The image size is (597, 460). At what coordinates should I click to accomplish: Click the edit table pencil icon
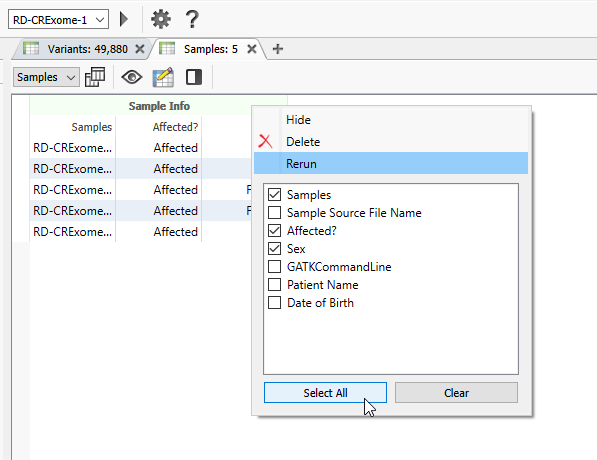[x=163, y=77]
